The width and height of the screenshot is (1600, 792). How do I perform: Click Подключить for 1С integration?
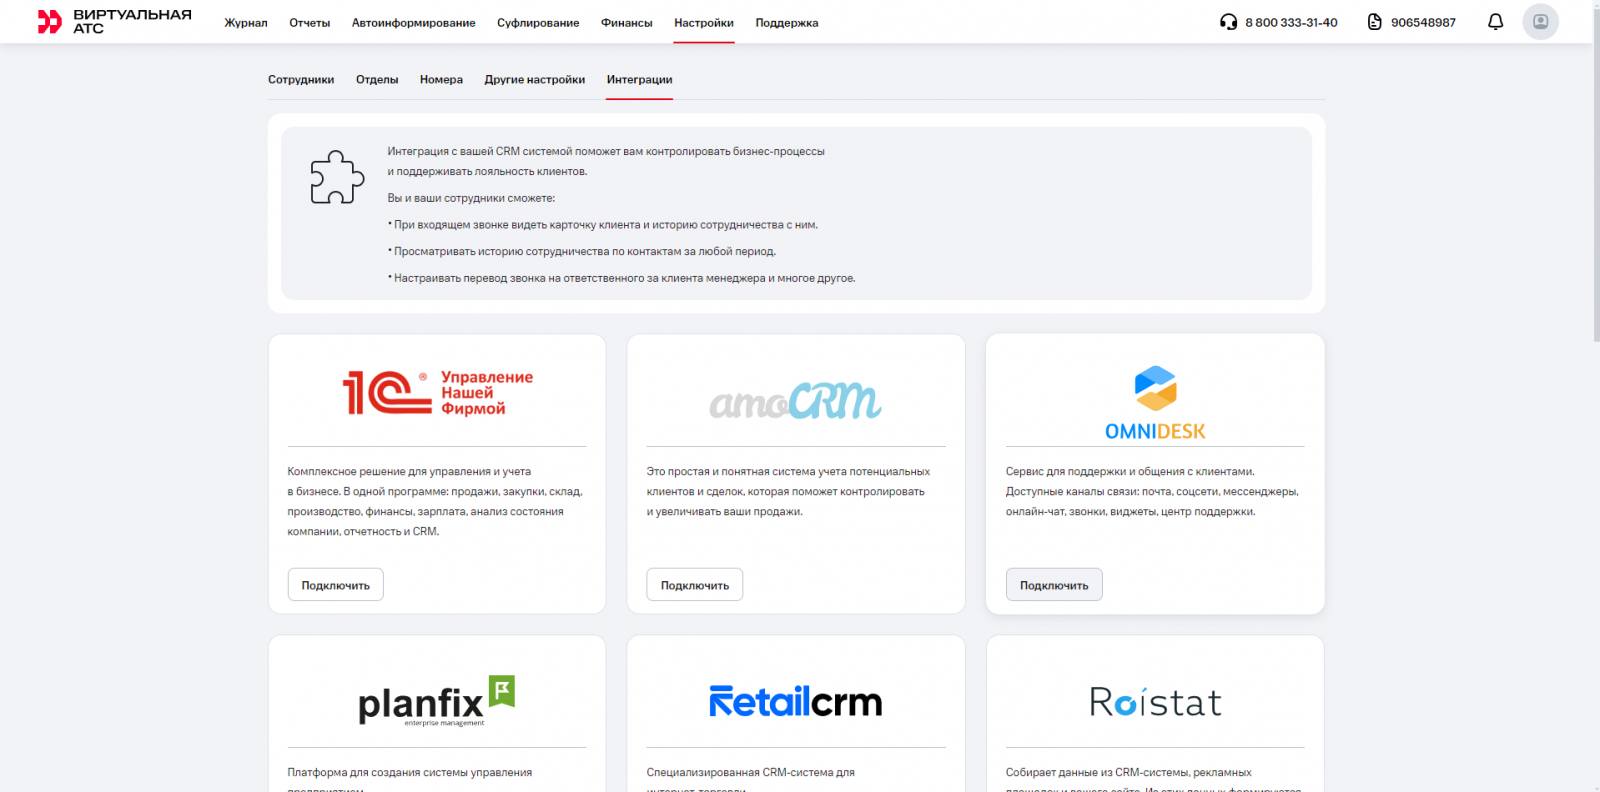pyautogui.click(x=336, y=585)
